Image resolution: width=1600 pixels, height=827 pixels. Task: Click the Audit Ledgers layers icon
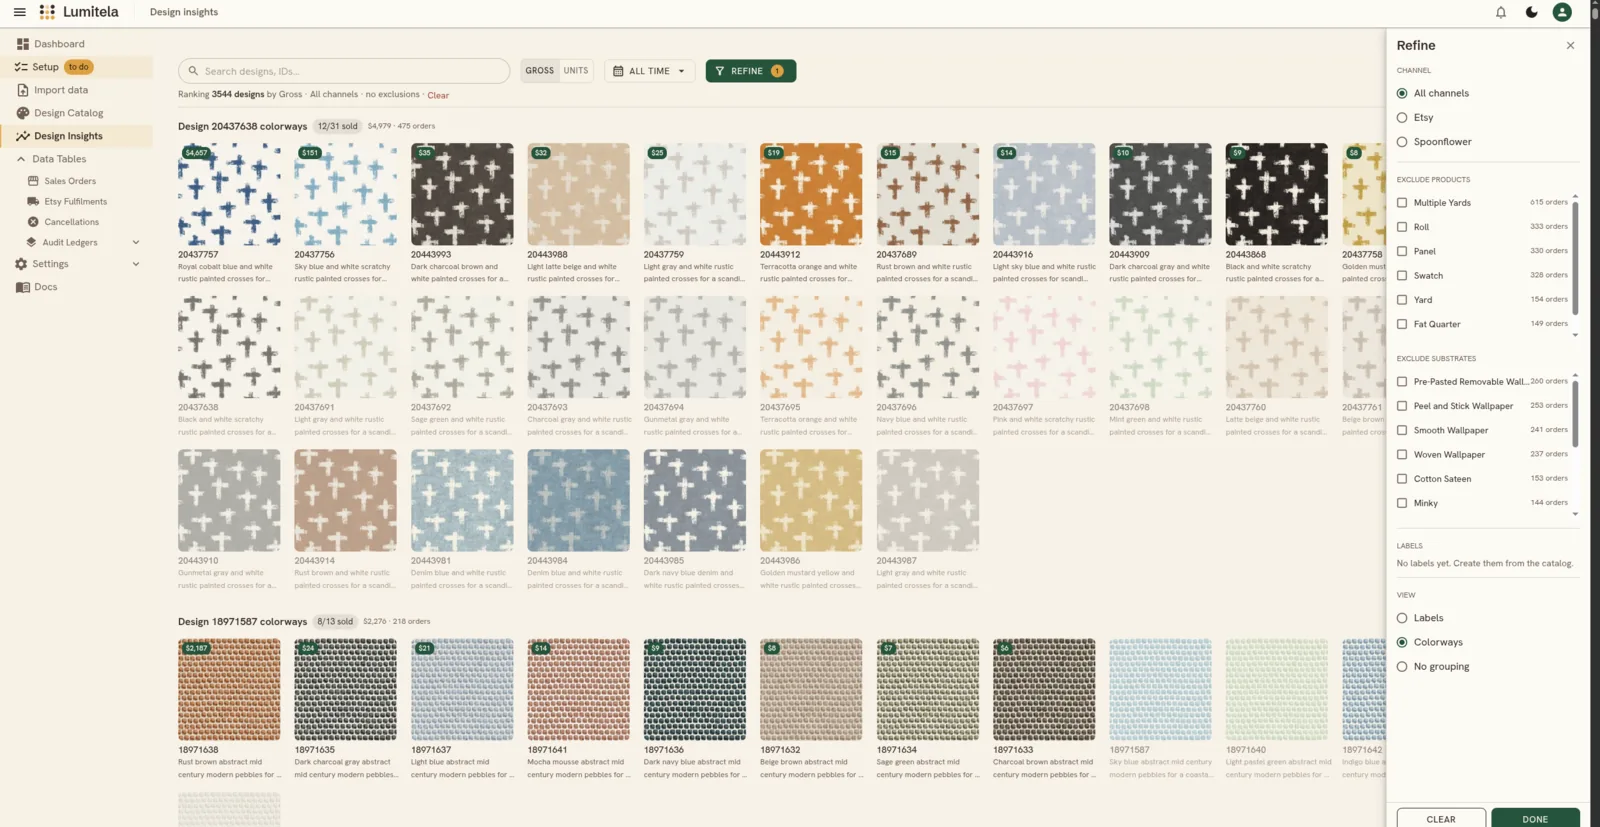click(x=31, y=242)
